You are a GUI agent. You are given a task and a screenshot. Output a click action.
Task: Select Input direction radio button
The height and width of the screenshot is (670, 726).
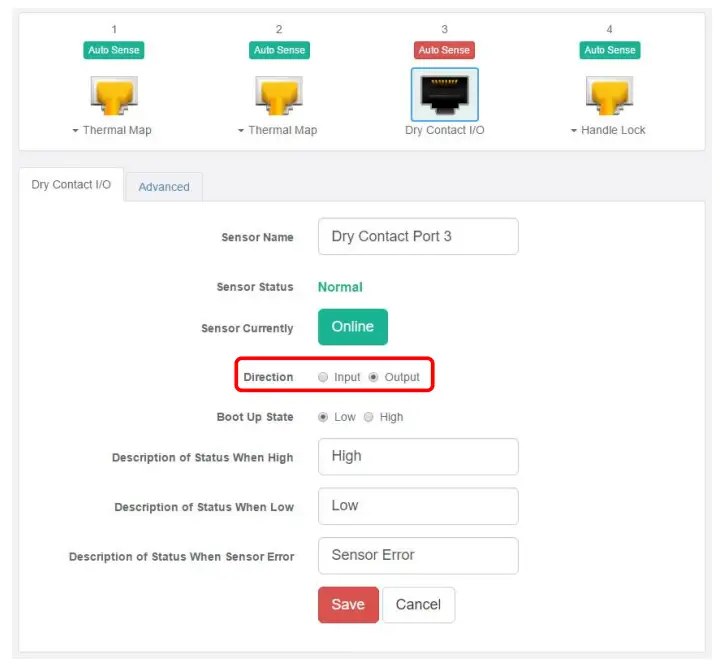pos(323,377)
